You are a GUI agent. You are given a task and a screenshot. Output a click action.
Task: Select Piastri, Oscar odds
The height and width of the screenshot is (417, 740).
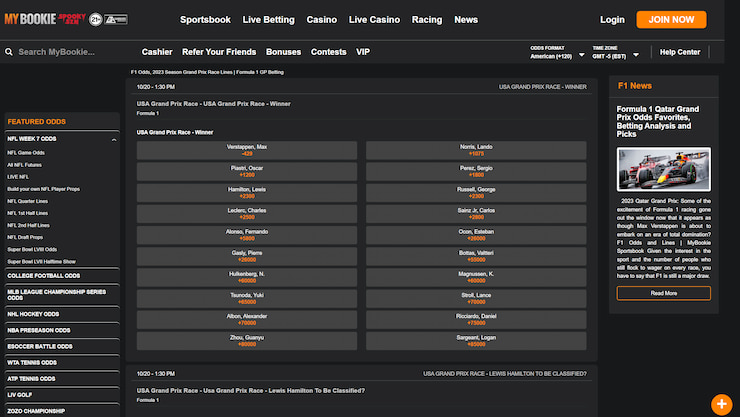247,171
